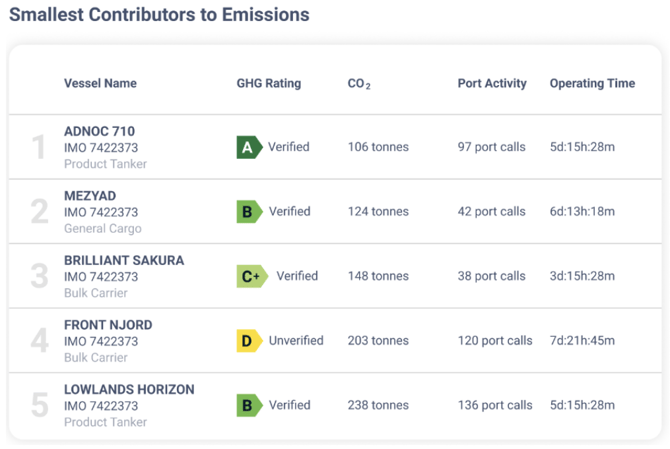This screenshot has height=449, width=670.
Task: Click operating time 6d:13h:18m
Action: tap(582, 211)
